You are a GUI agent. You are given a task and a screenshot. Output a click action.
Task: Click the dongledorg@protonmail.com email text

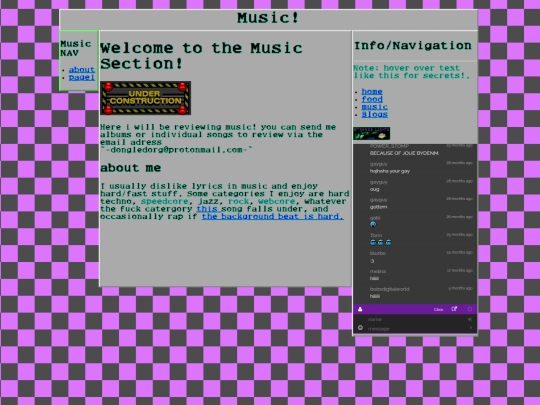(x=176, y=150)
